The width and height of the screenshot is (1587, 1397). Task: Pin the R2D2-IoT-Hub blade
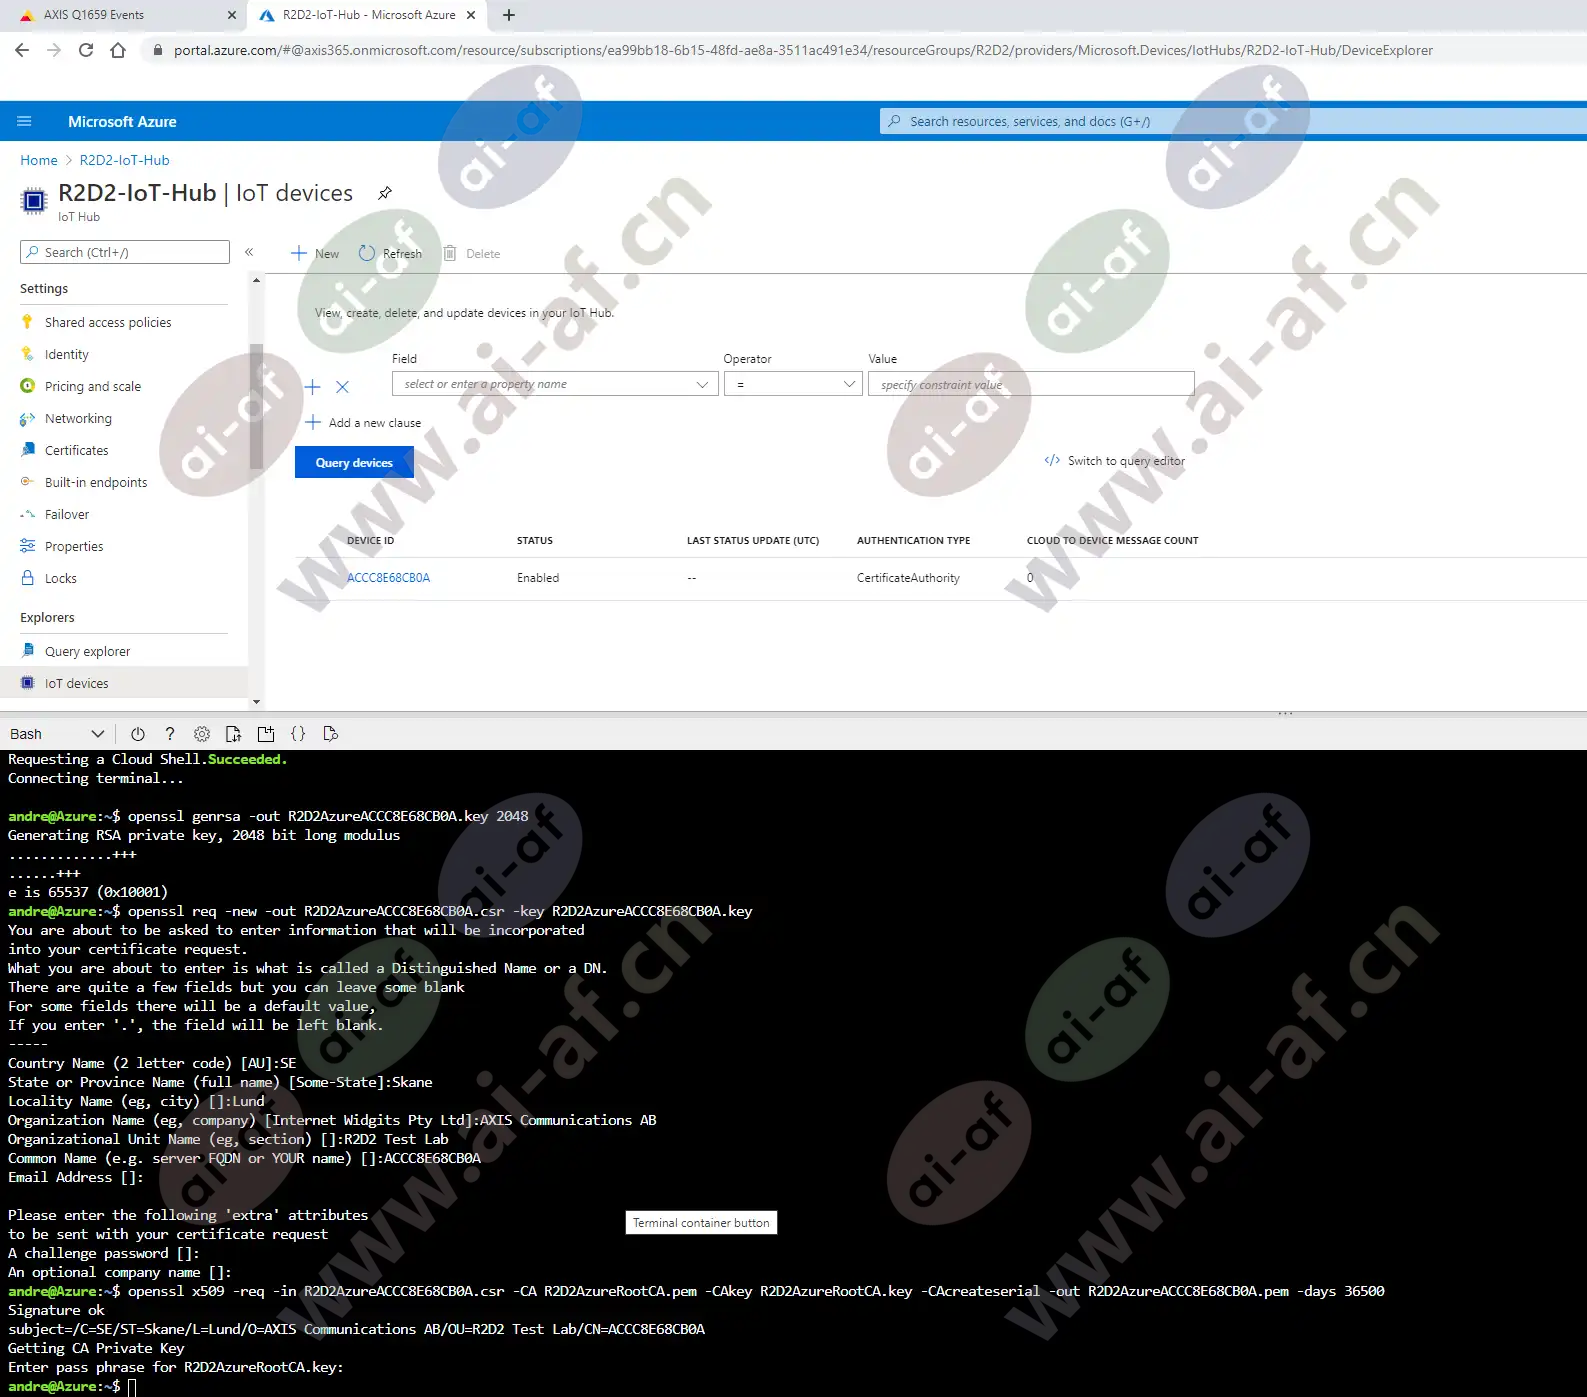[385, 193]
